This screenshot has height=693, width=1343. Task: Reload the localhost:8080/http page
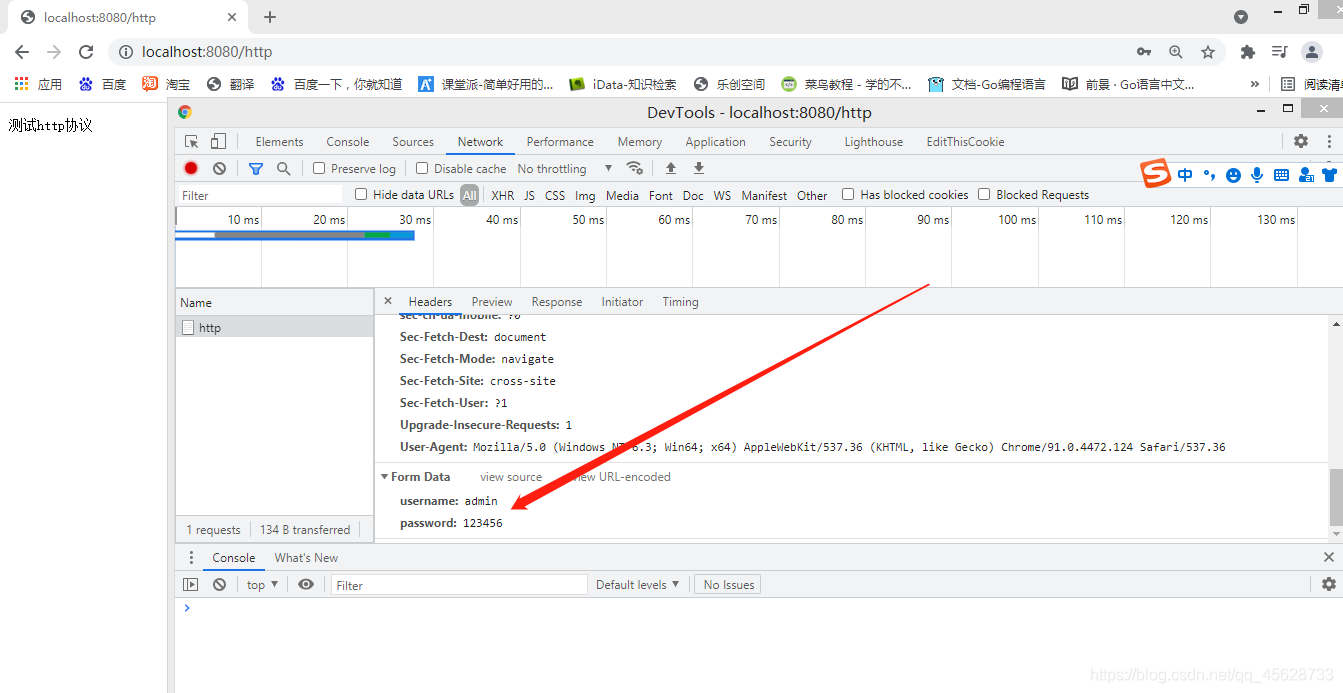pos(86,52)
